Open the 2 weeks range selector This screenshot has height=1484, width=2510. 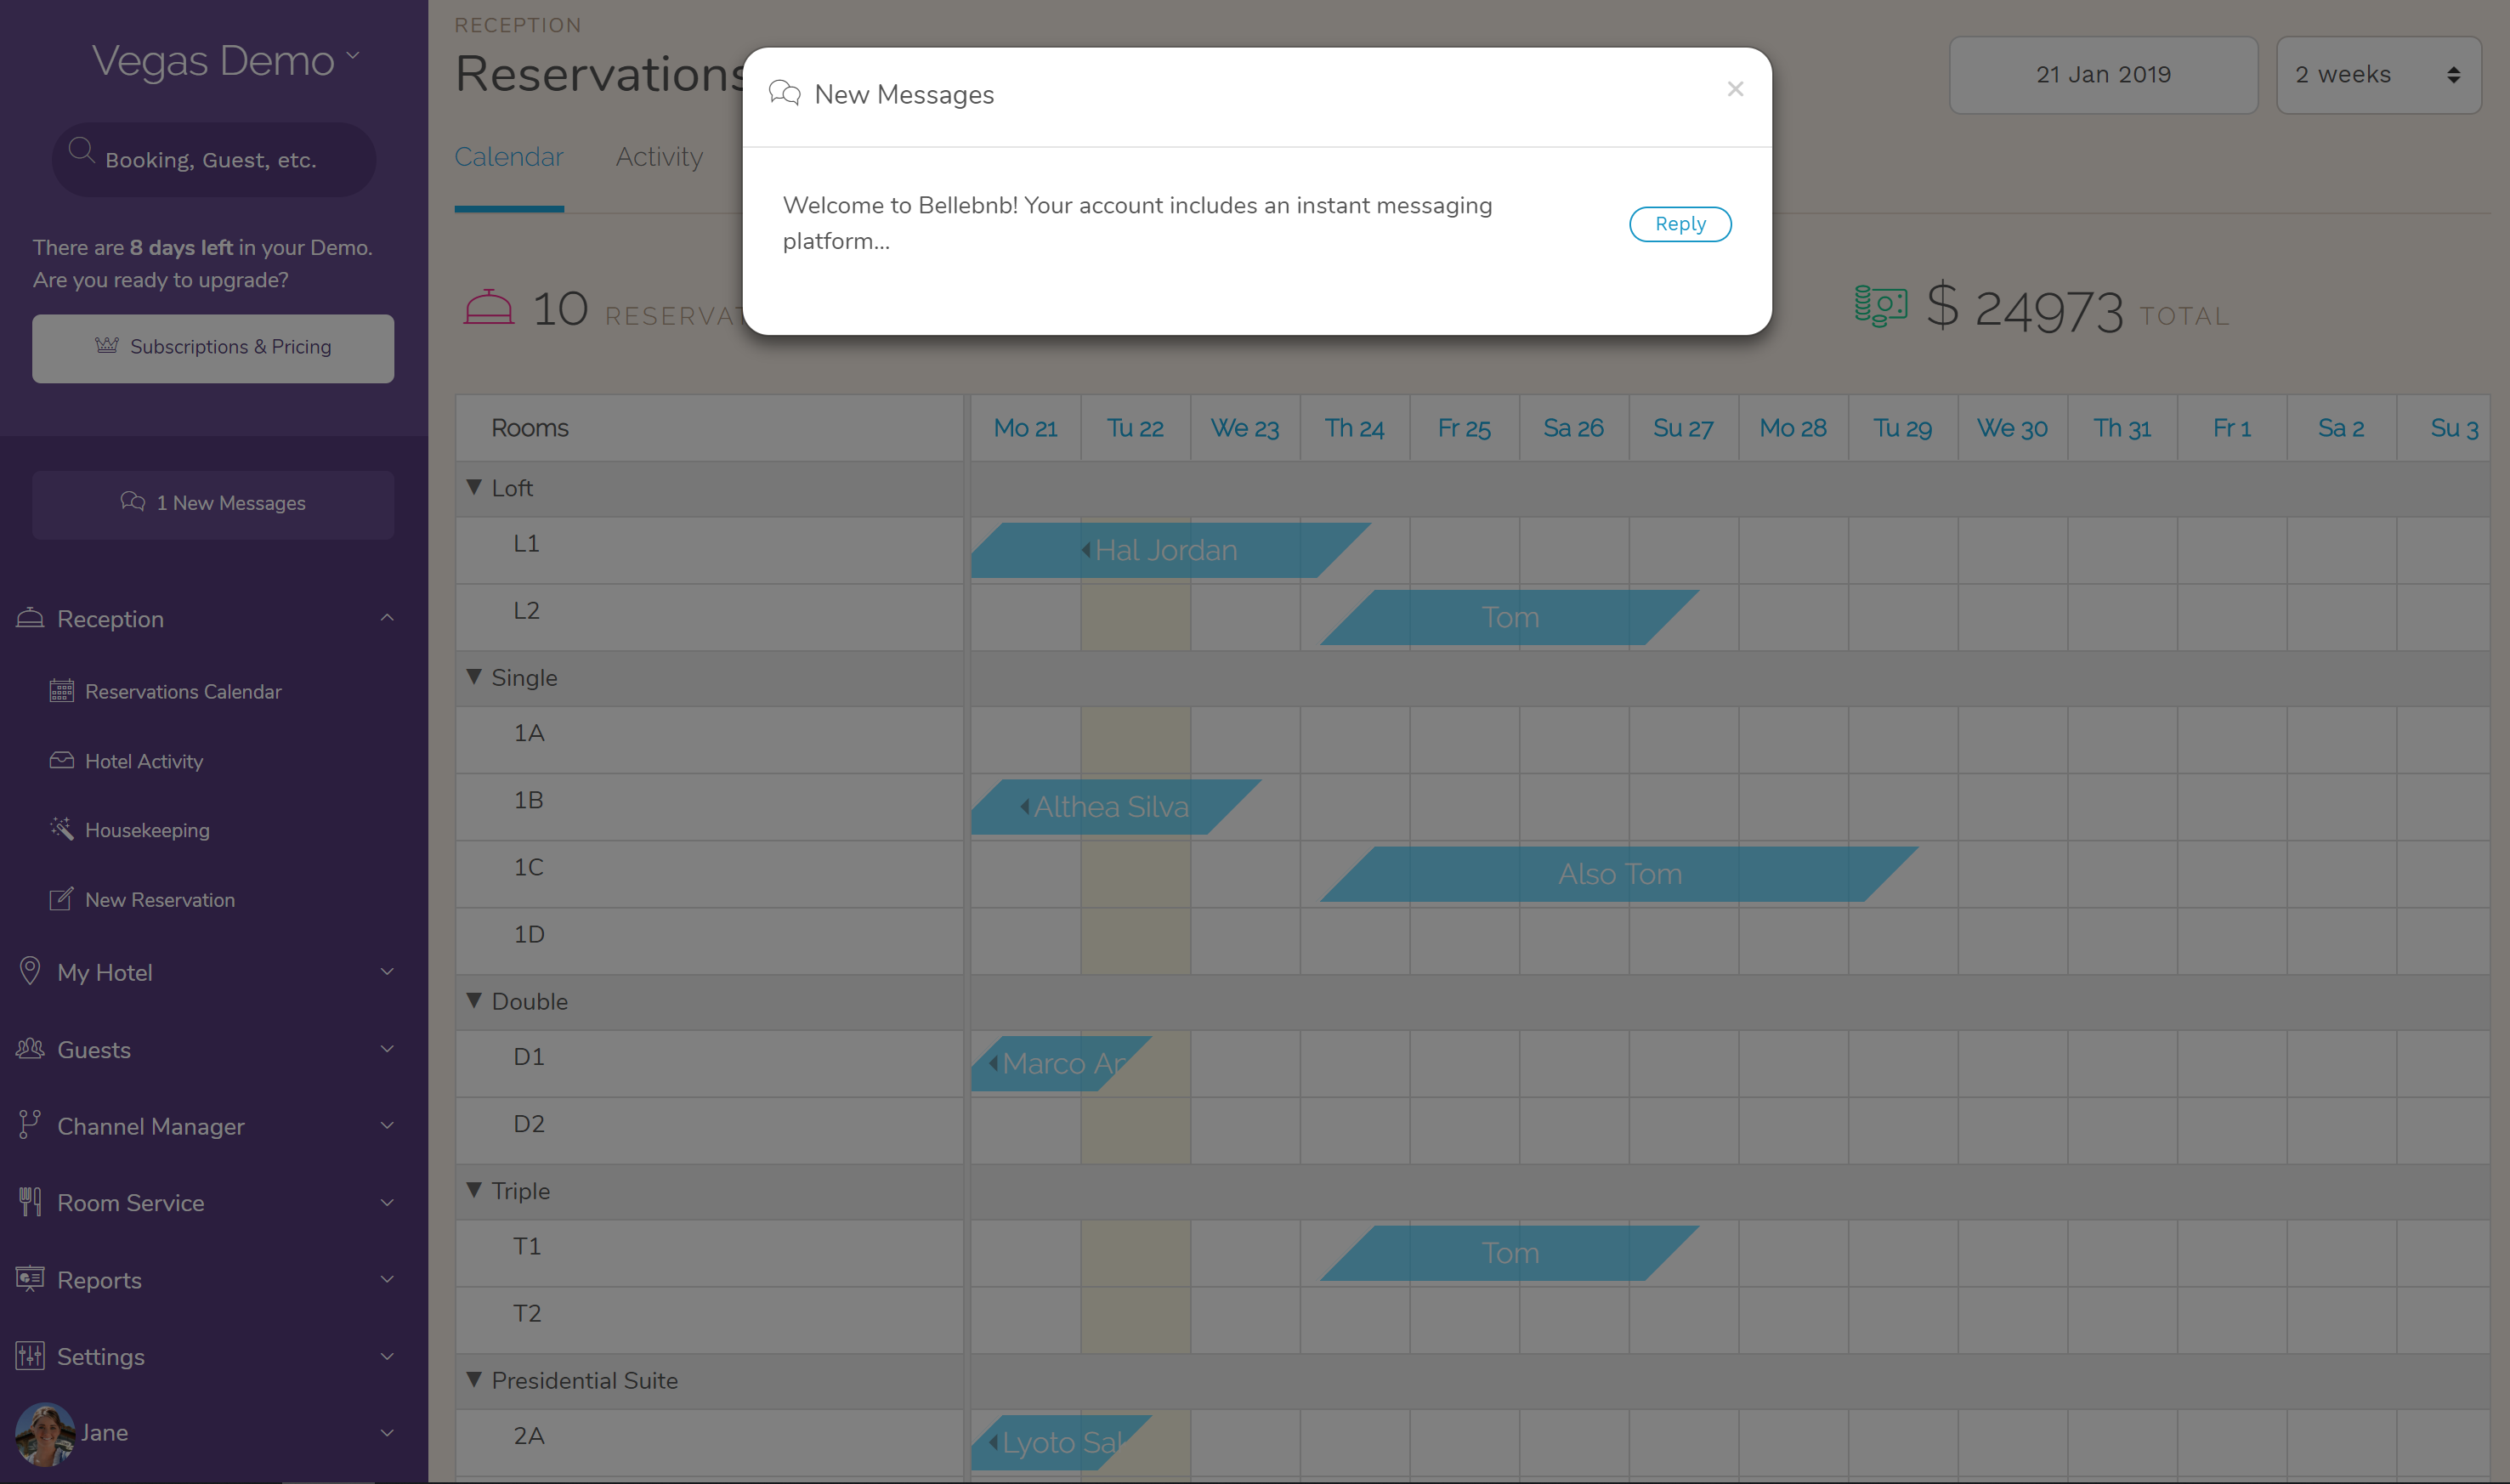click(x=2378, y=75)
